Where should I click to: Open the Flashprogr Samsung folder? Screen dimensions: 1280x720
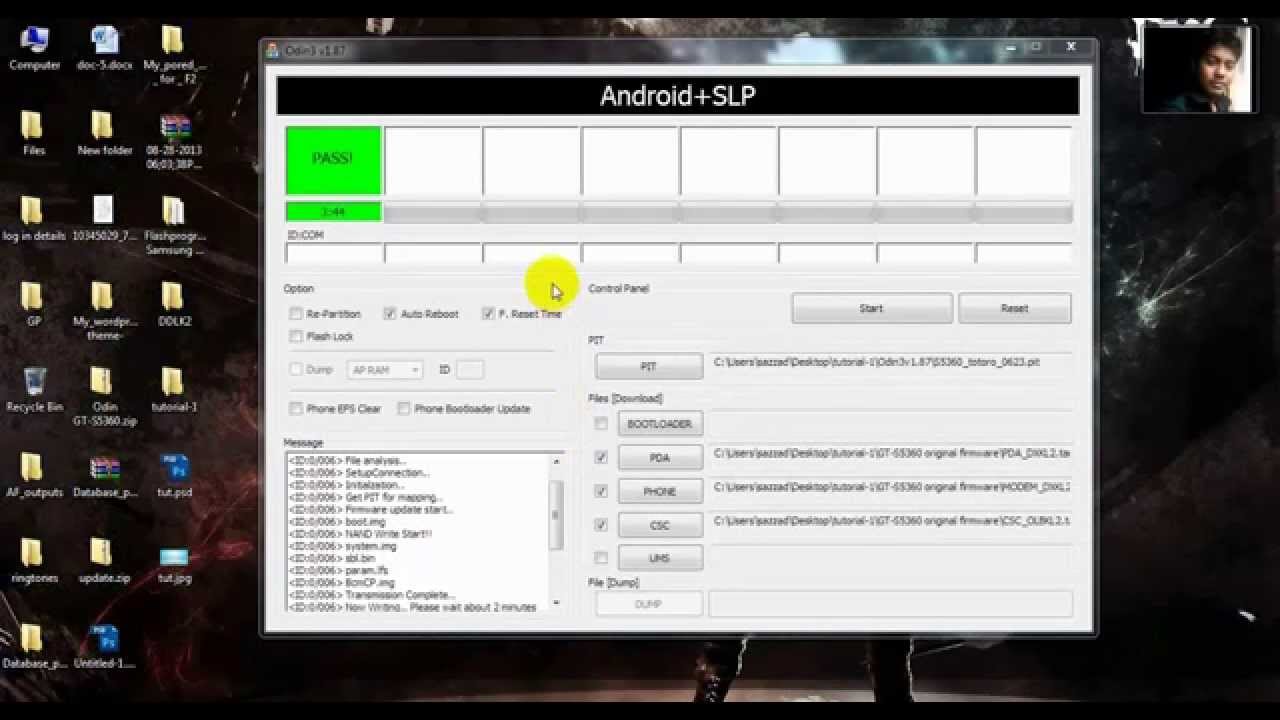pos(174,226)
